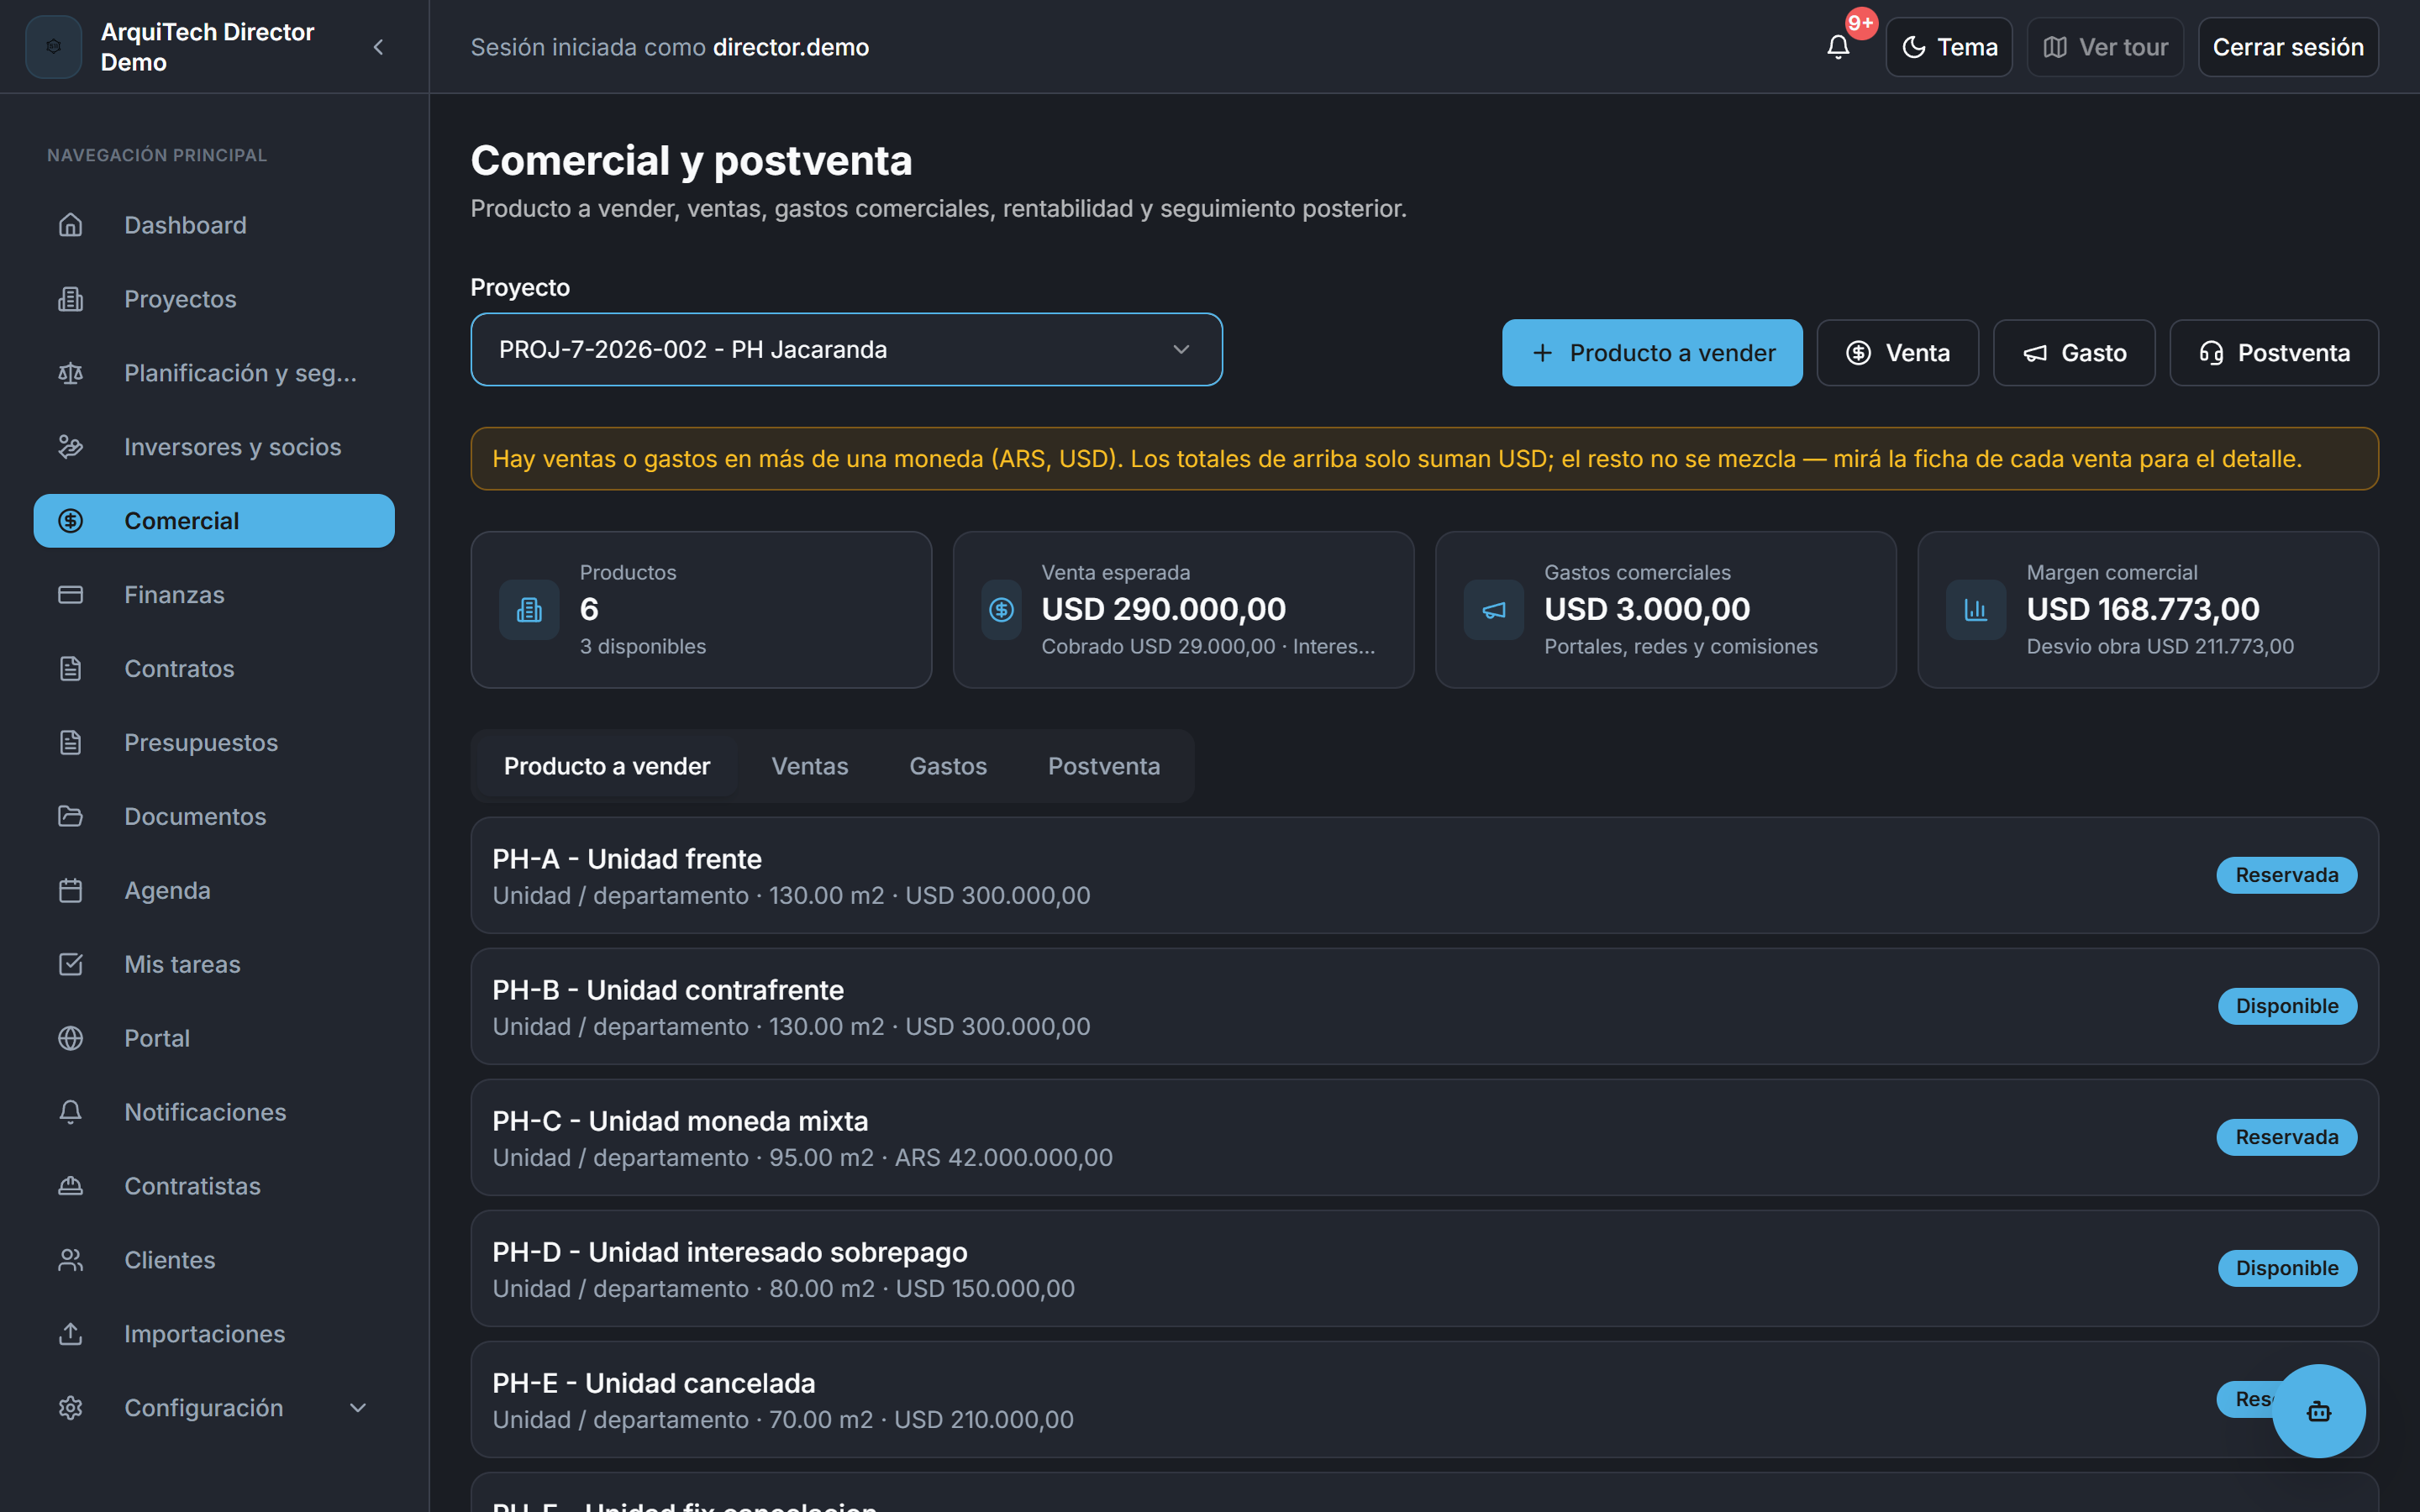Open the assistant robot floating button
Viewport: 2420px width, 1512px height.
point(2318,1411)
